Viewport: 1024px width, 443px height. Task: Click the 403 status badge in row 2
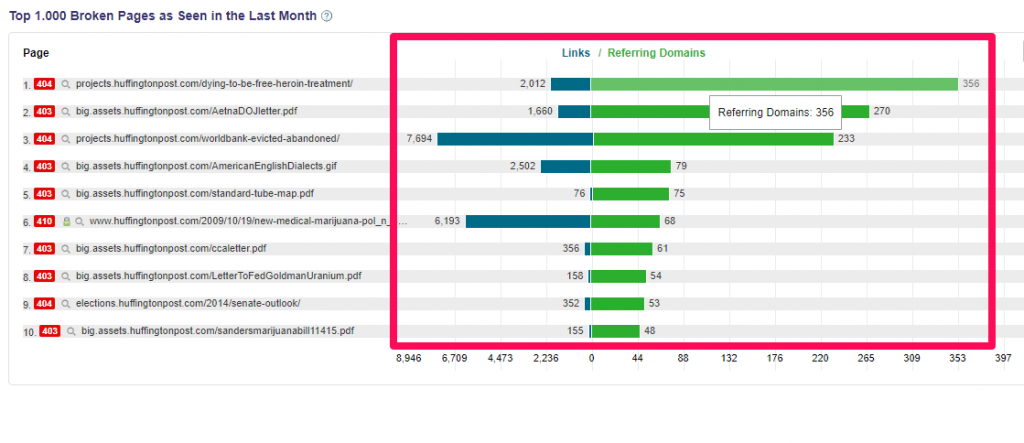point(44,111)
